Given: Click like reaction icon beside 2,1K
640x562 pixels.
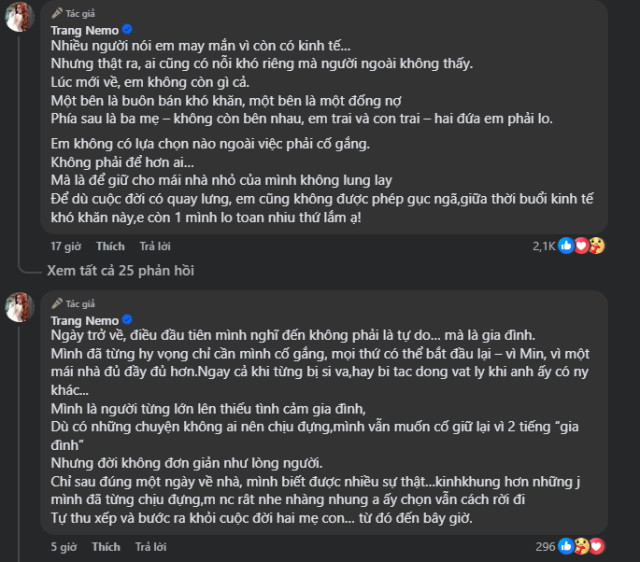Looking at the screenshot, I should pyautogui.click(x=566, y=246).
